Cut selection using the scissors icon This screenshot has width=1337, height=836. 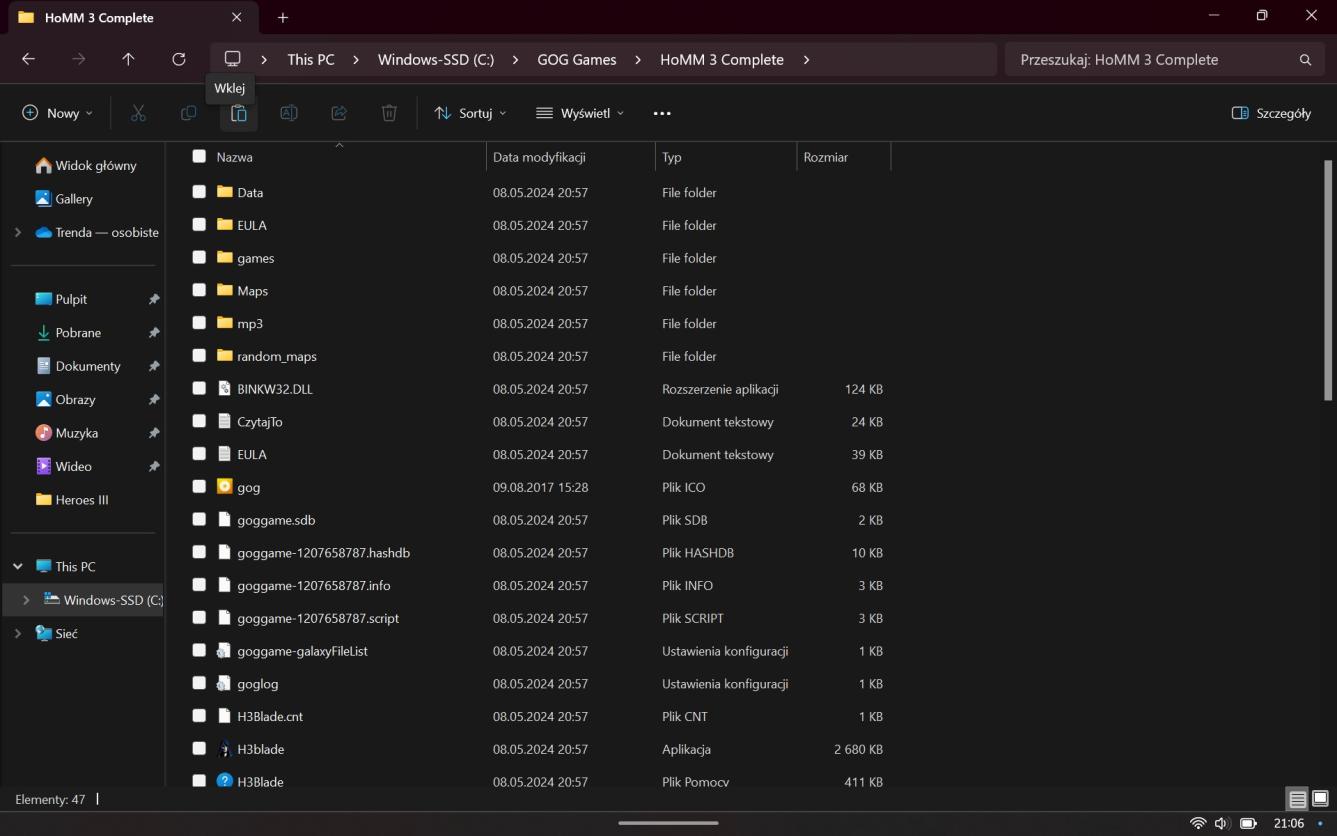pos(137,112)
